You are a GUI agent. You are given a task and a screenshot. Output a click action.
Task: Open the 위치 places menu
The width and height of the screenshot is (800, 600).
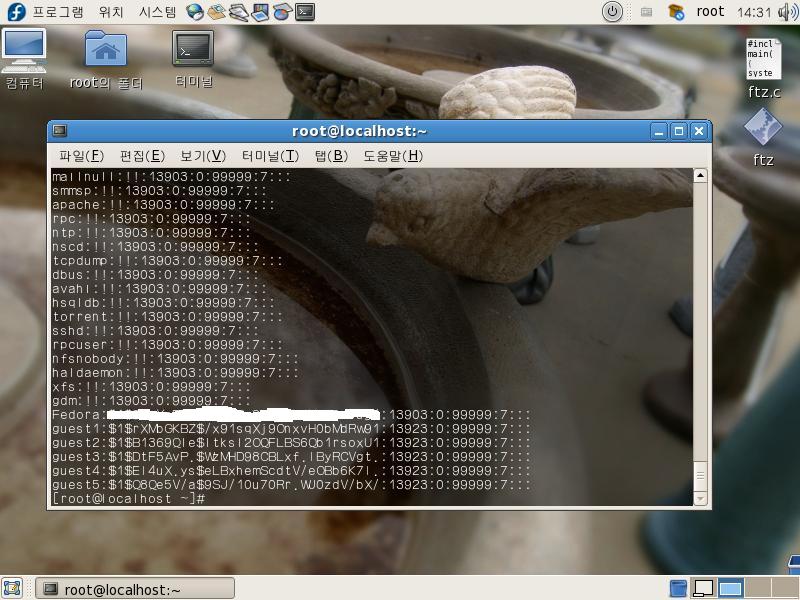(111, 12)
